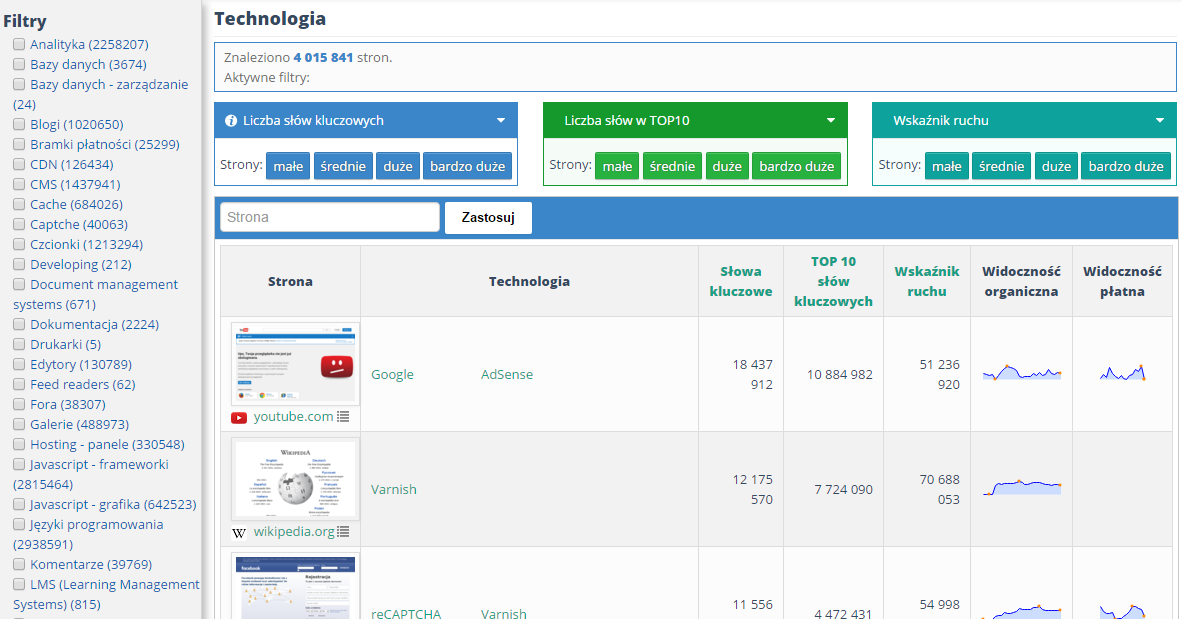Enable the Javascript - grafika checkbox
1182x619 pixels.
[x=19, y=504]
